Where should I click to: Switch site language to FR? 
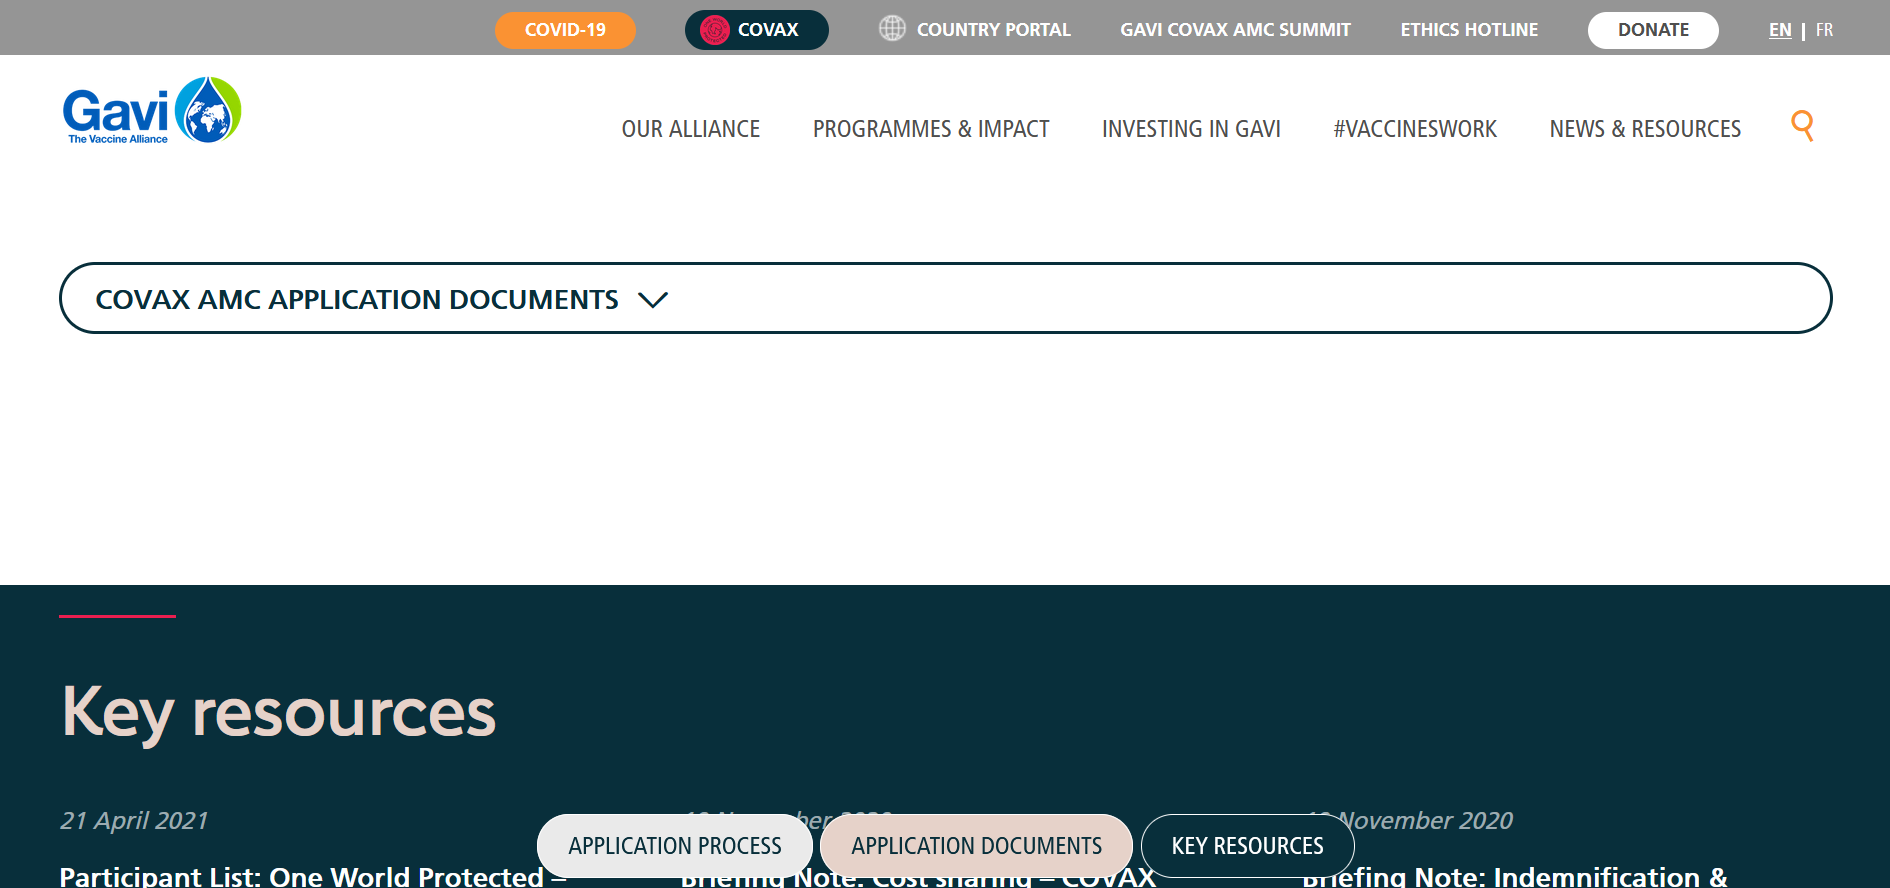[1824, 30]
